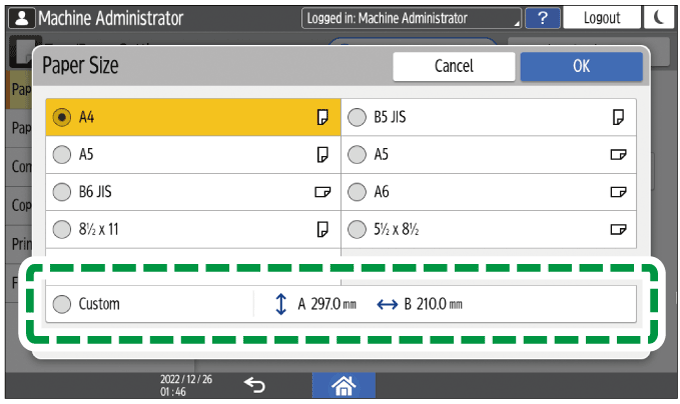Screen dimensions: 680x404
Task: Cancel the Paper Size dialog
Action: (x=453, y=66)
